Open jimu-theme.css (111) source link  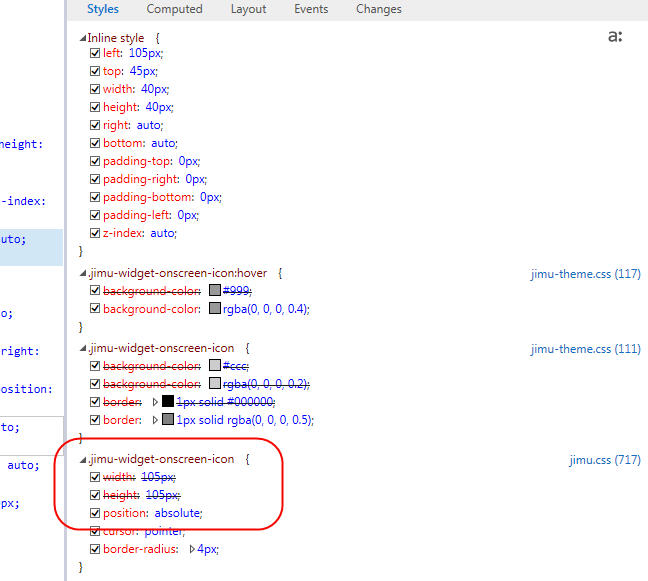(x=586, y=349)
